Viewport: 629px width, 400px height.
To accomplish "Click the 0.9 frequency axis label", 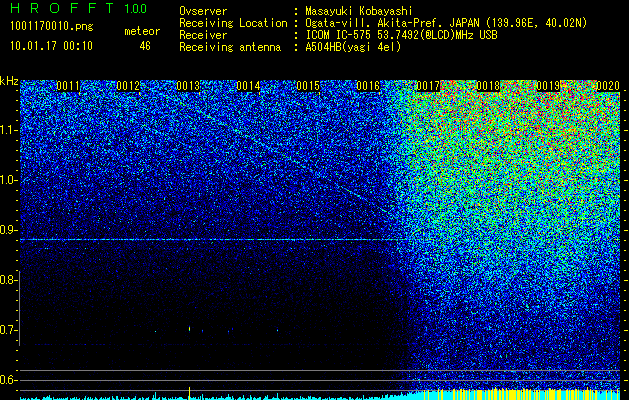I will click(x=7, y=230).
